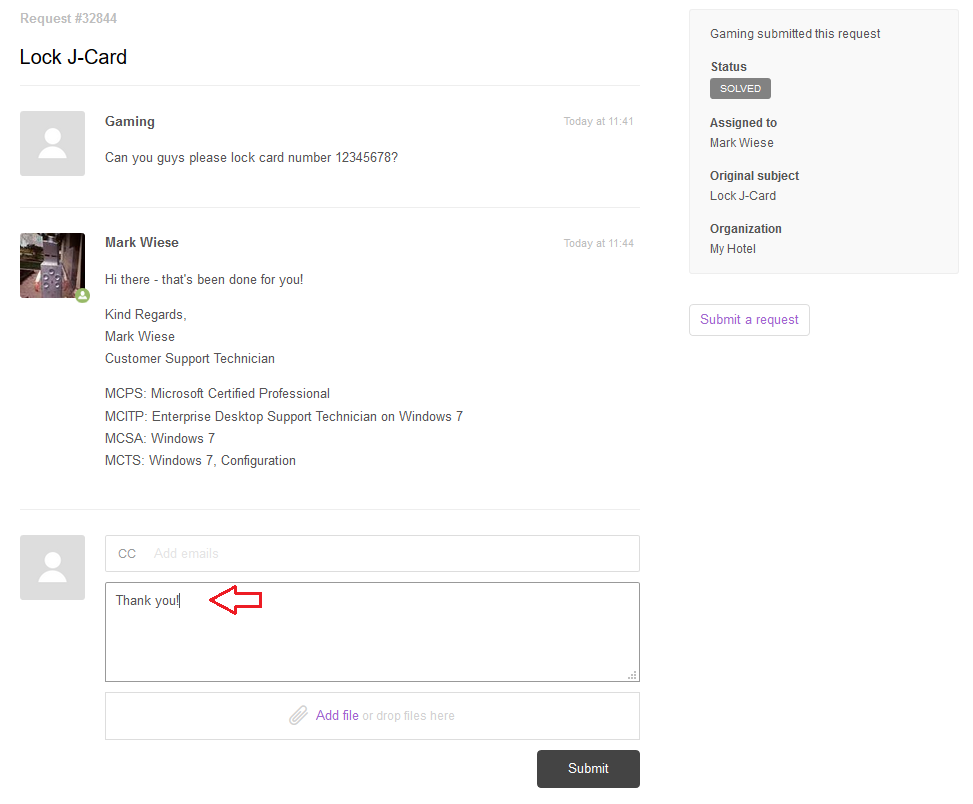Image resolution: width=973 pixels, height=804 pixels.
Task: Click the Request #32844 label
Action: 68,19
